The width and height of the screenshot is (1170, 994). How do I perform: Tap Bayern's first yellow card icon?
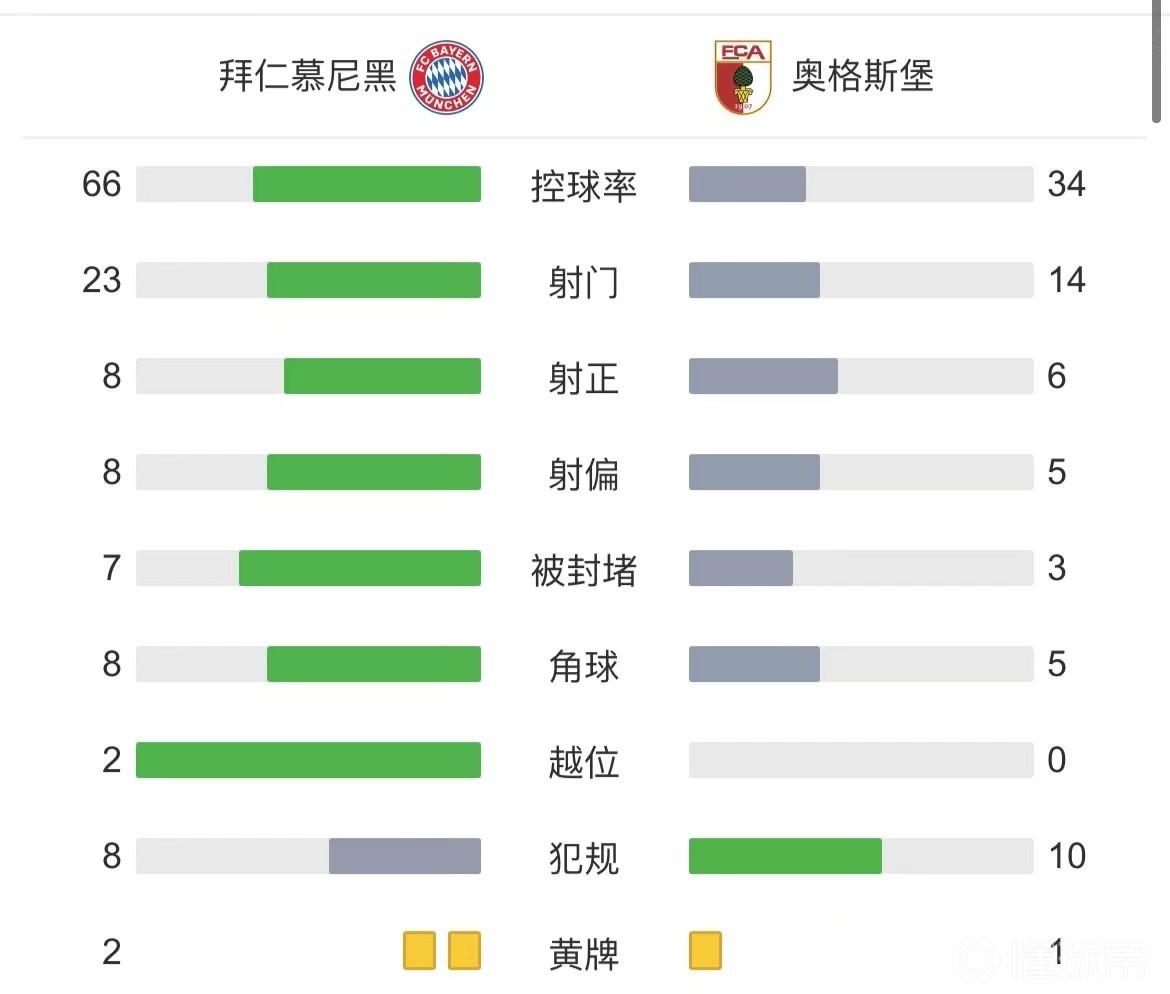coord(419,951)
